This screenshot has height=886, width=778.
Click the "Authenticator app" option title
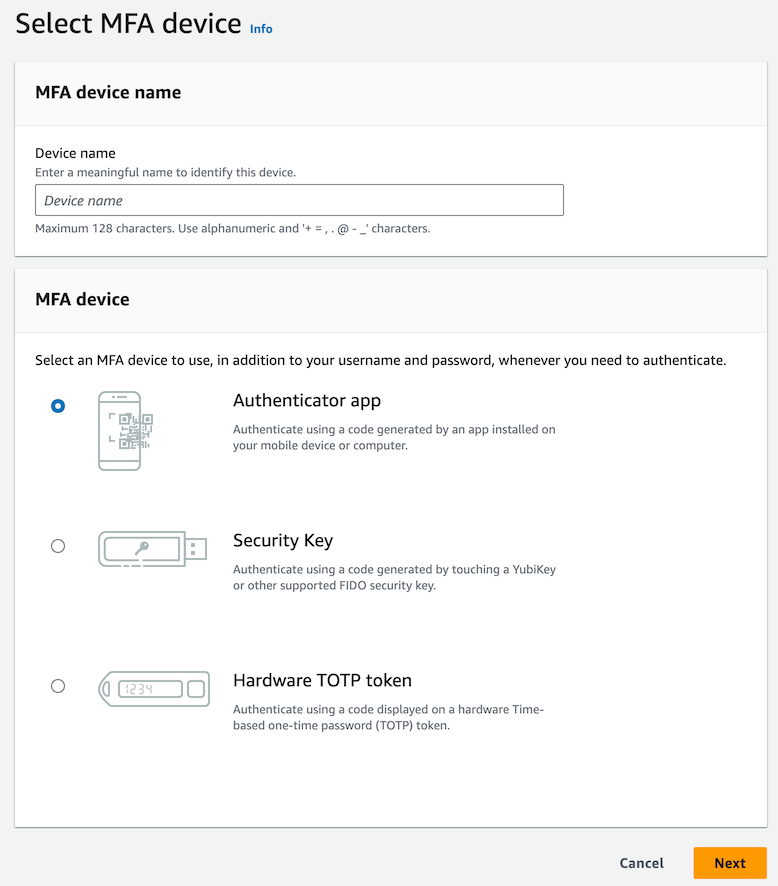(x=307, y=401)
